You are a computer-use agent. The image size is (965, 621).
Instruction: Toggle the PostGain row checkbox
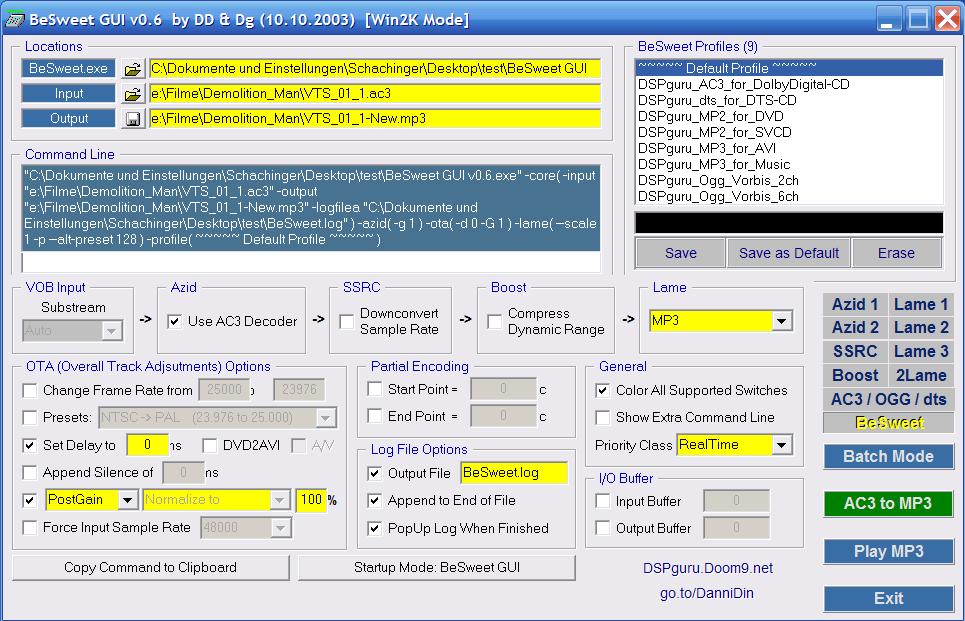pyautogui.click(x=29, y=500)
